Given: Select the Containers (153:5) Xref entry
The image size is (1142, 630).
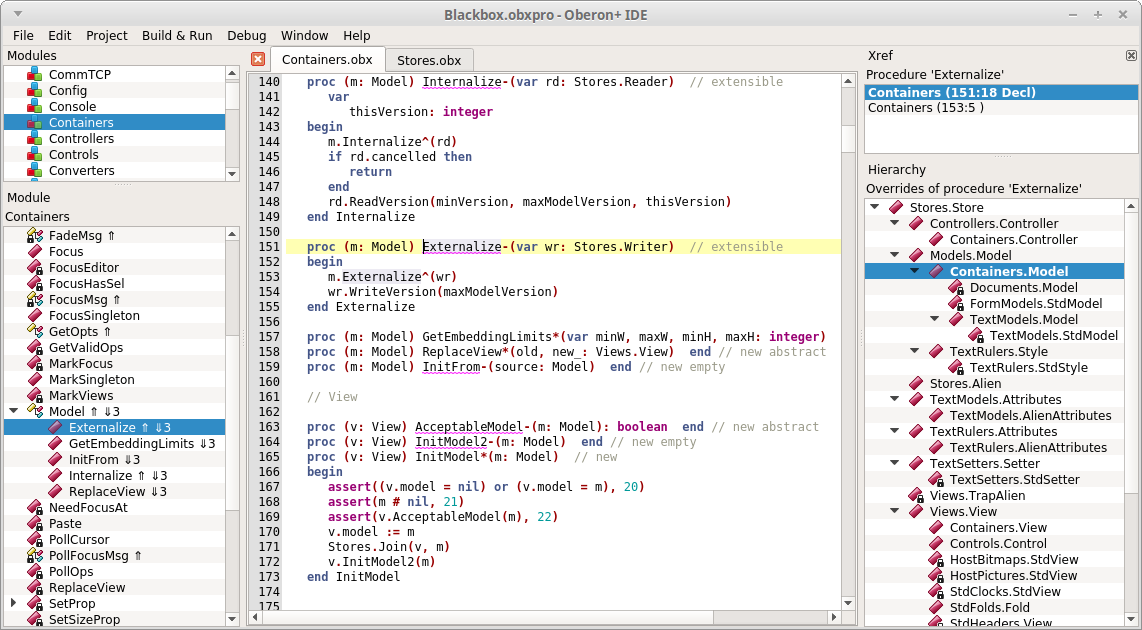Looking at the screenshot, I should tap(929, 107).
